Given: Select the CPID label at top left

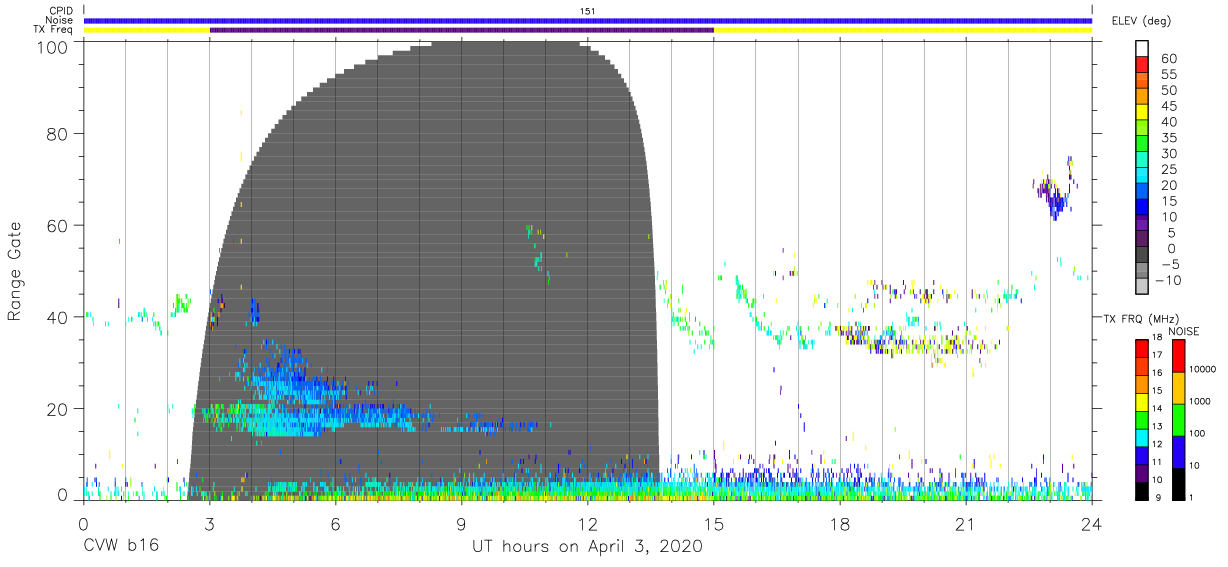Looking at the screenshot, I should 62,11.
